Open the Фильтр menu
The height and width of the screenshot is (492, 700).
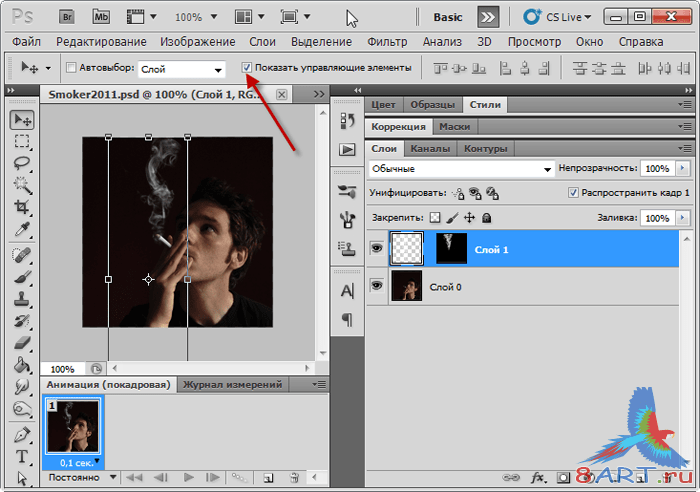(x=387, y=42)
